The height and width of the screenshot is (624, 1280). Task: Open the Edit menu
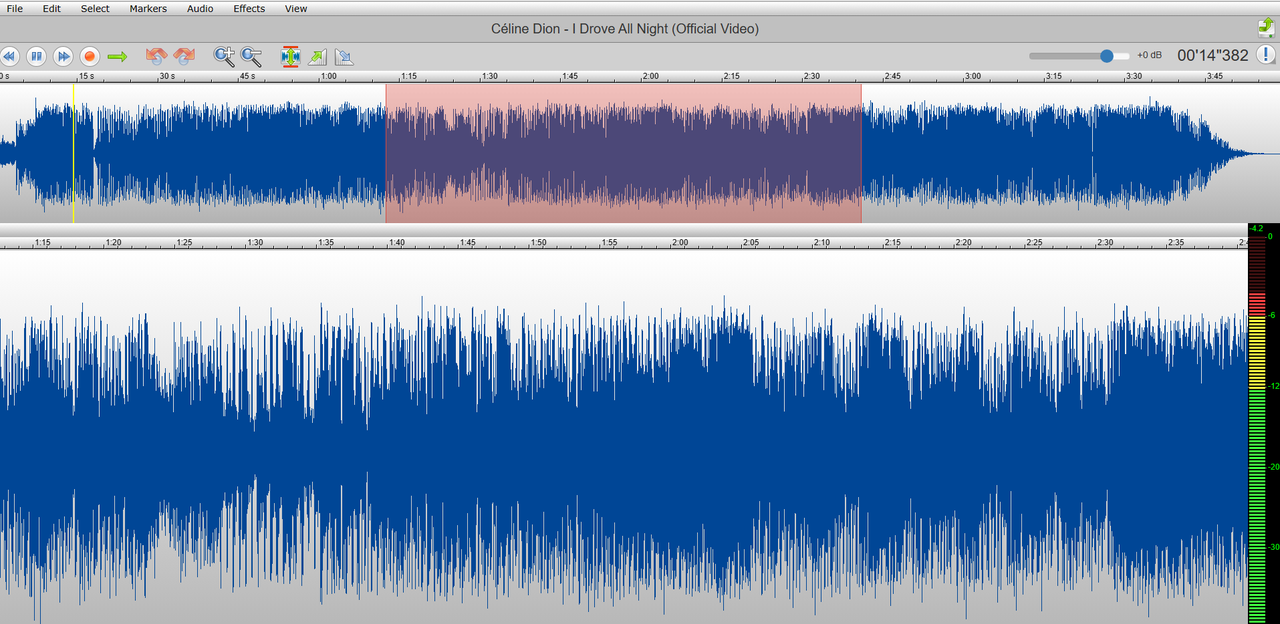point(52,8)
